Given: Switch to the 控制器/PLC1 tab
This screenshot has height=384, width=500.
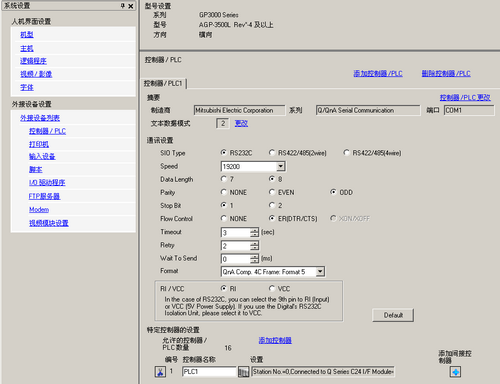Looking at the screenshot, I should [163, 83].
